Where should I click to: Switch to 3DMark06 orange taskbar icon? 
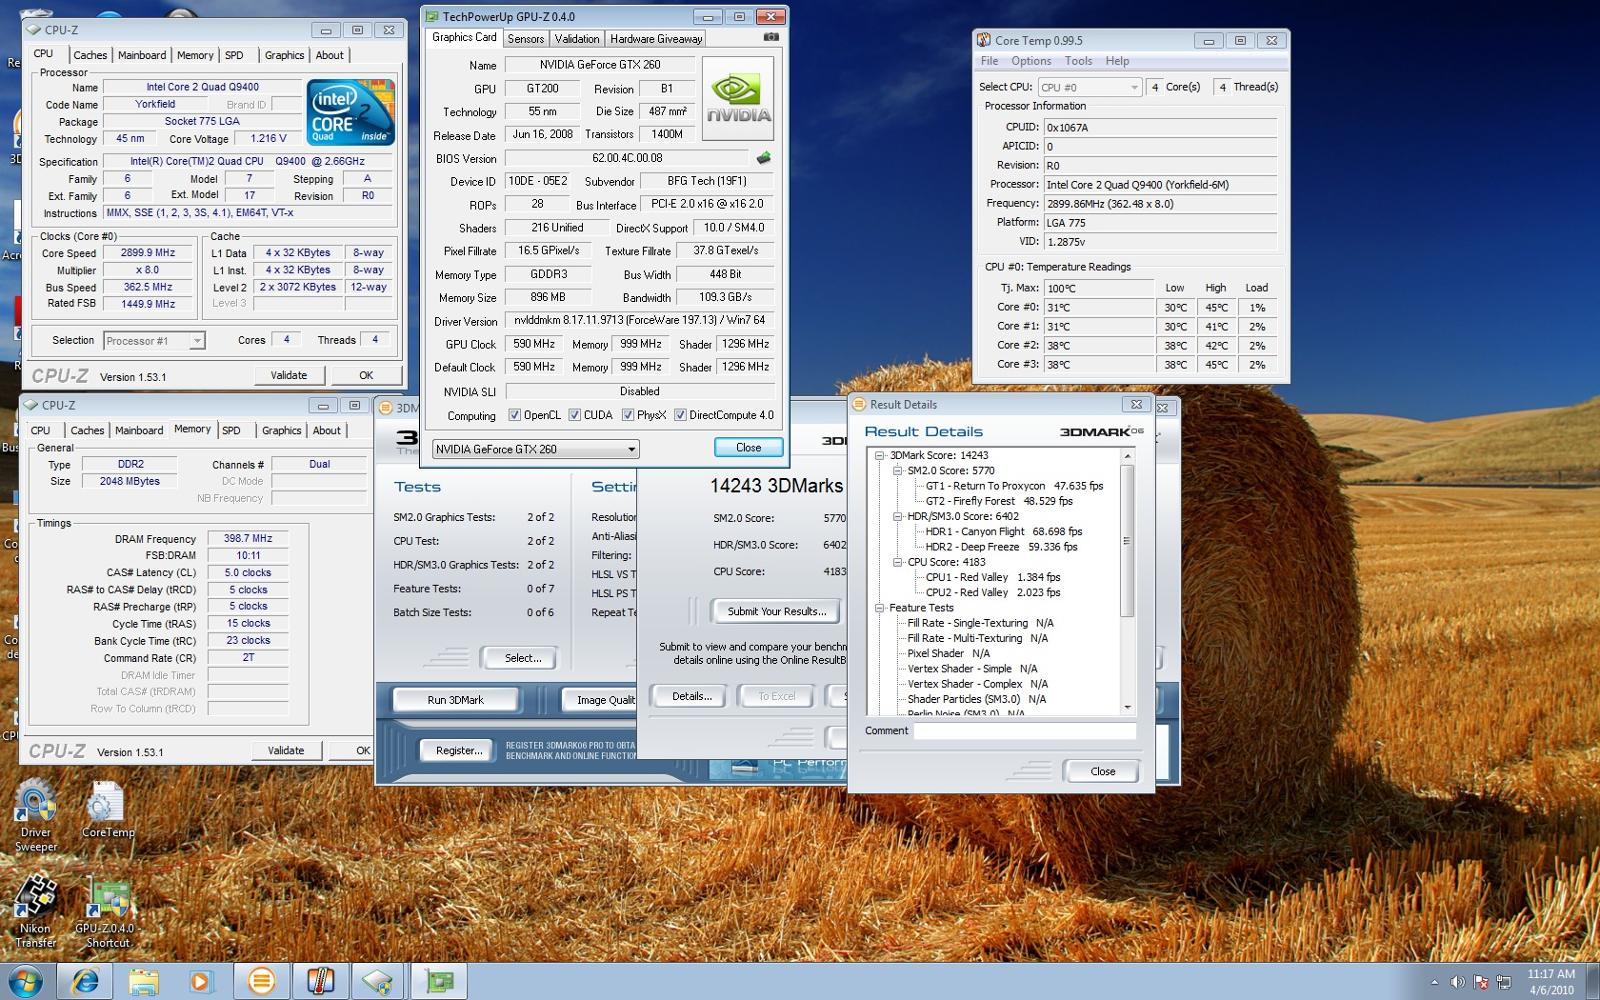261,981
